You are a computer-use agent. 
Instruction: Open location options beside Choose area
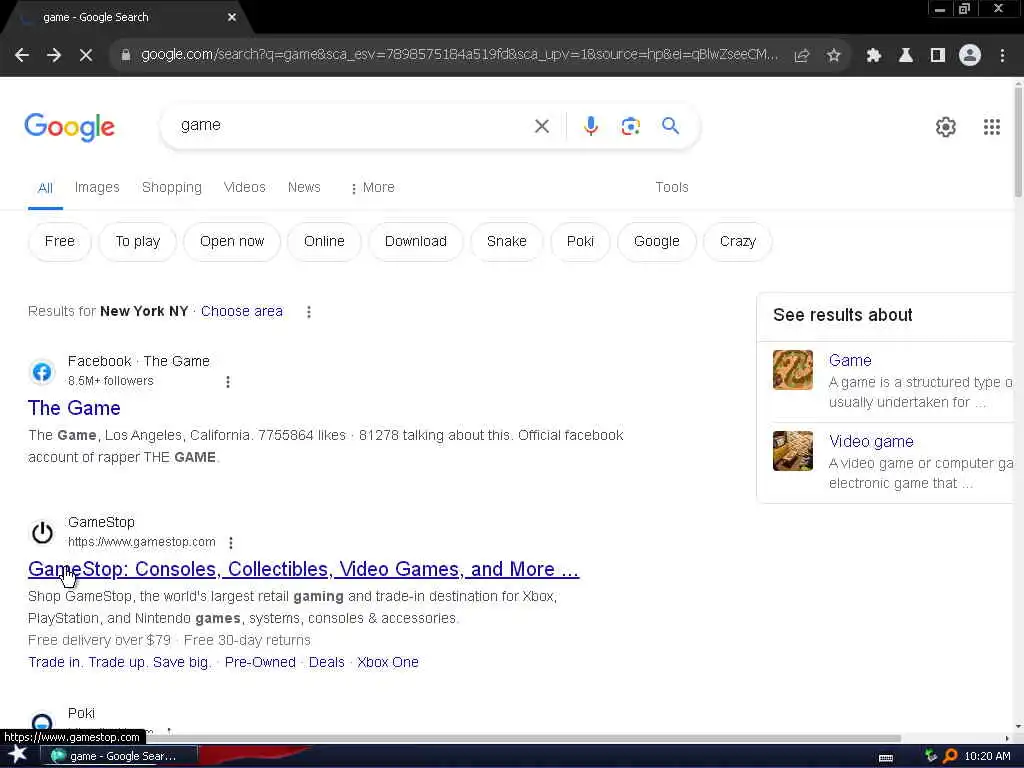coord(309,312)
